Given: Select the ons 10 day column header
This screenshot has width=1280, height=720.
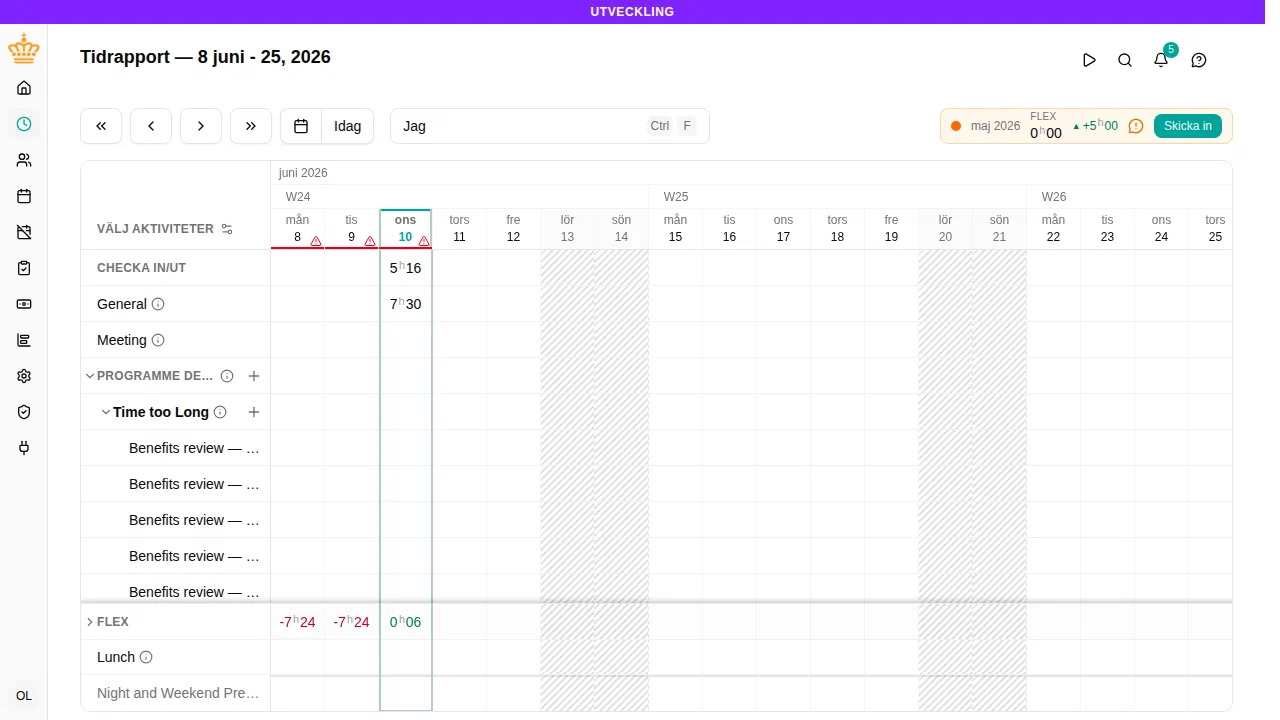Looking at the screenshot, I should click(406, 229).
